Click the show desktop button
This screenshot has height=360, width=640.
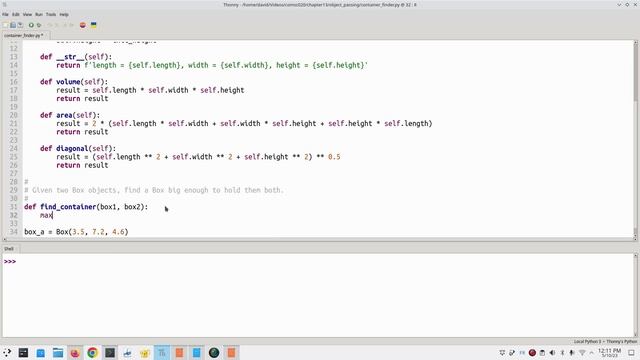point(631,353)
